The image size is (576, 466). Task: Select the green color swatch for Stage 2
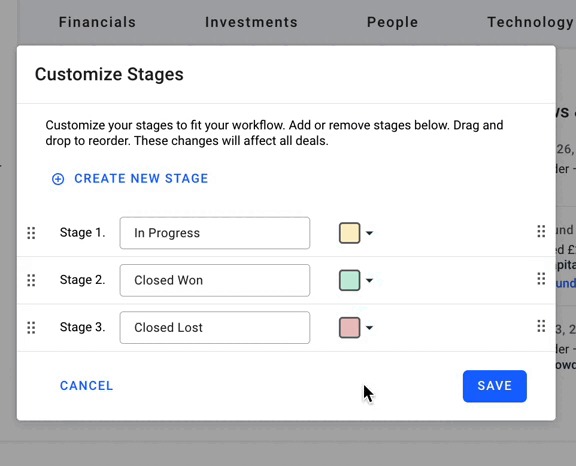click(349, 281)
